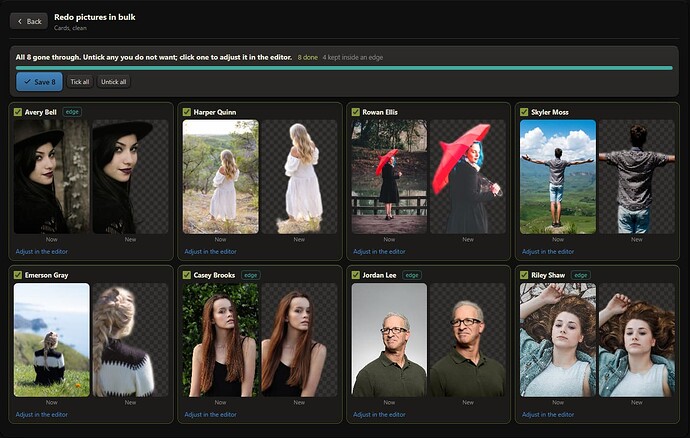Click Rowan Ellis's New cutout picture

(468, 177)
